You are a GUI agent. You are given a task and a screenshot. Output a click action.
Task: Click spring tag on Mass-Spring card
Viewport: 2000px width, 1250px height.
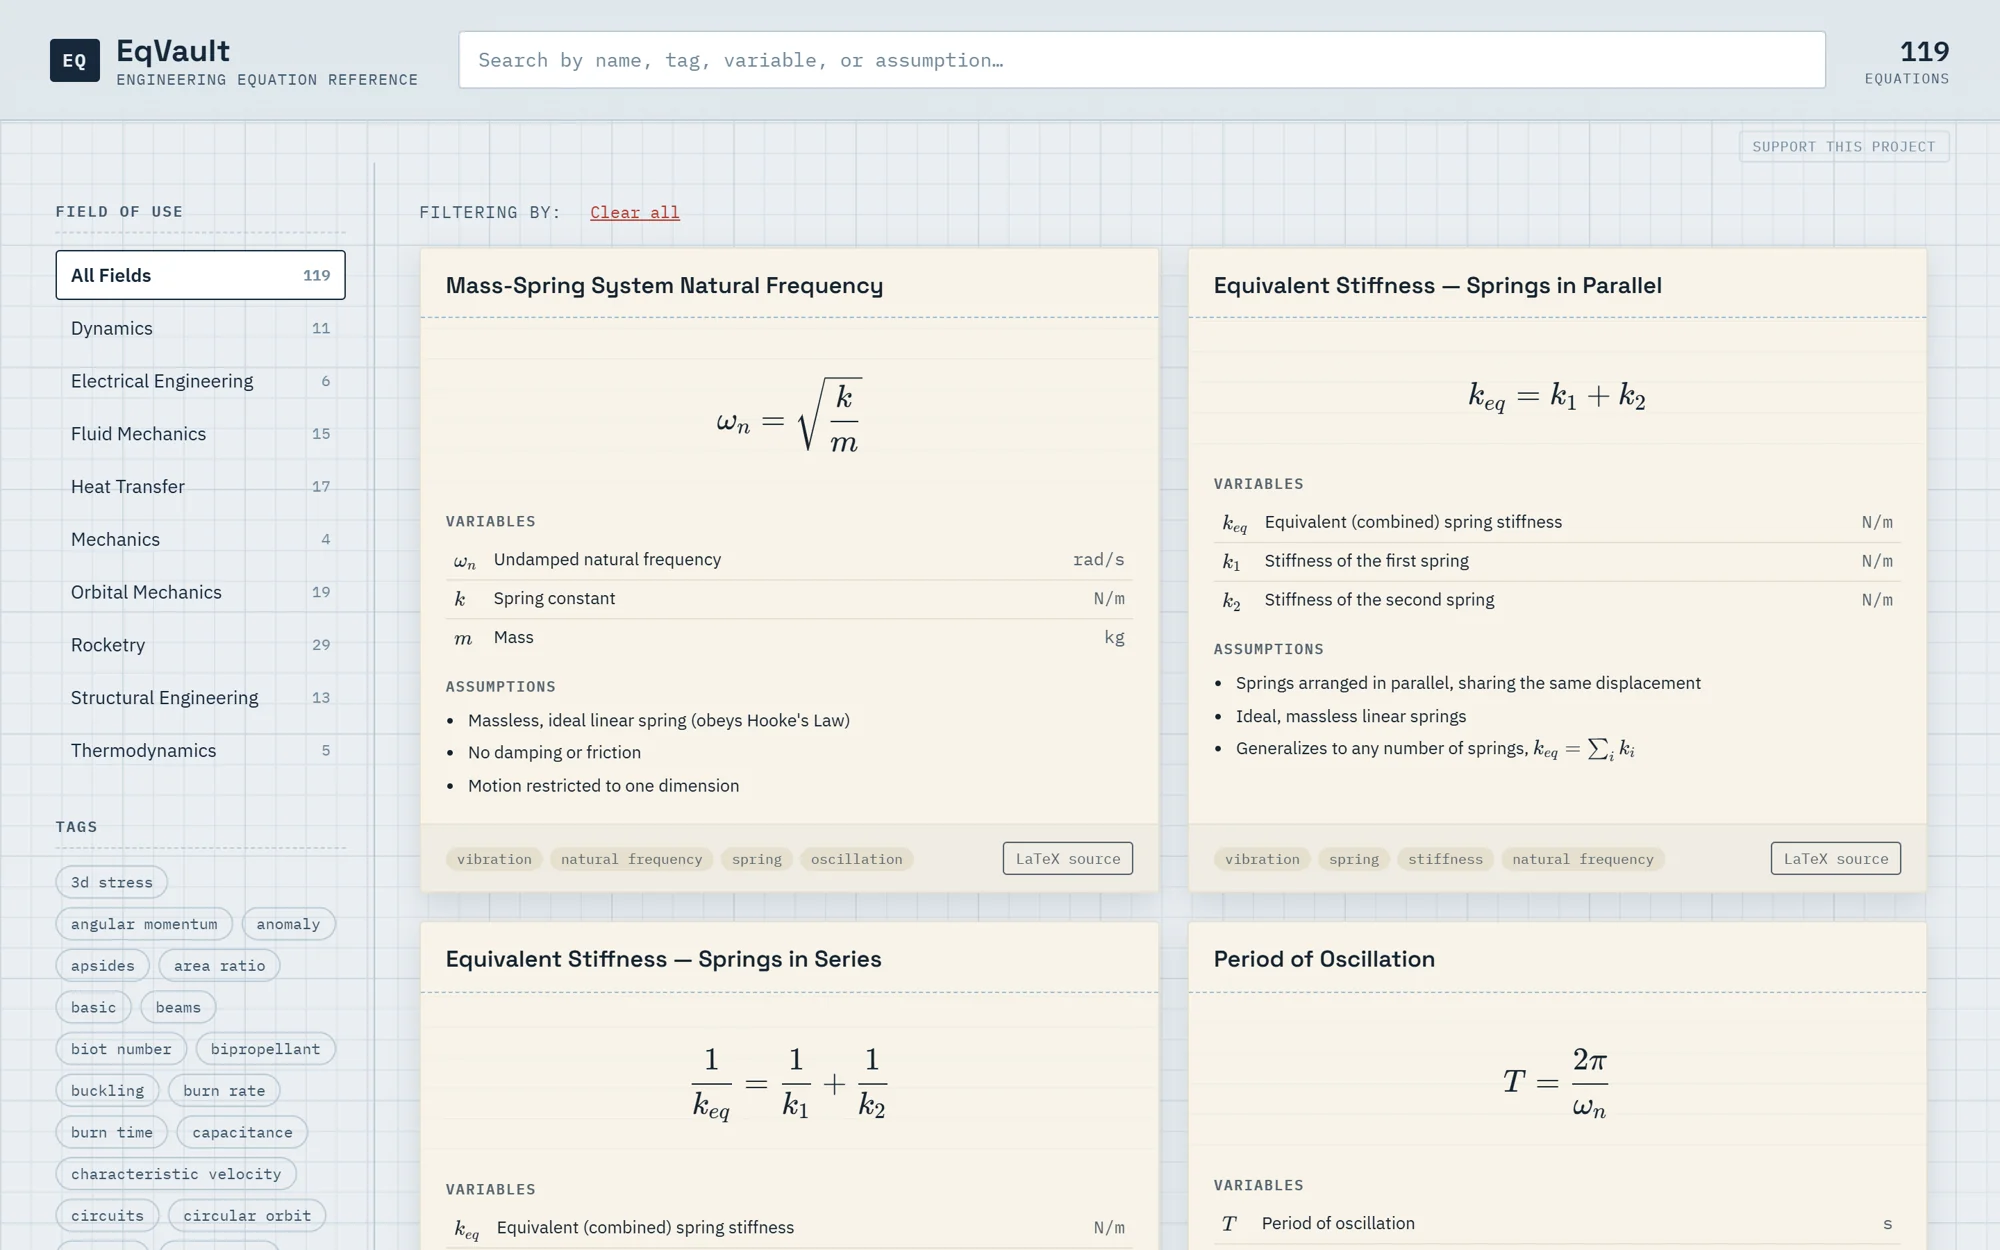pyautogui.click(x=757, y=859)
